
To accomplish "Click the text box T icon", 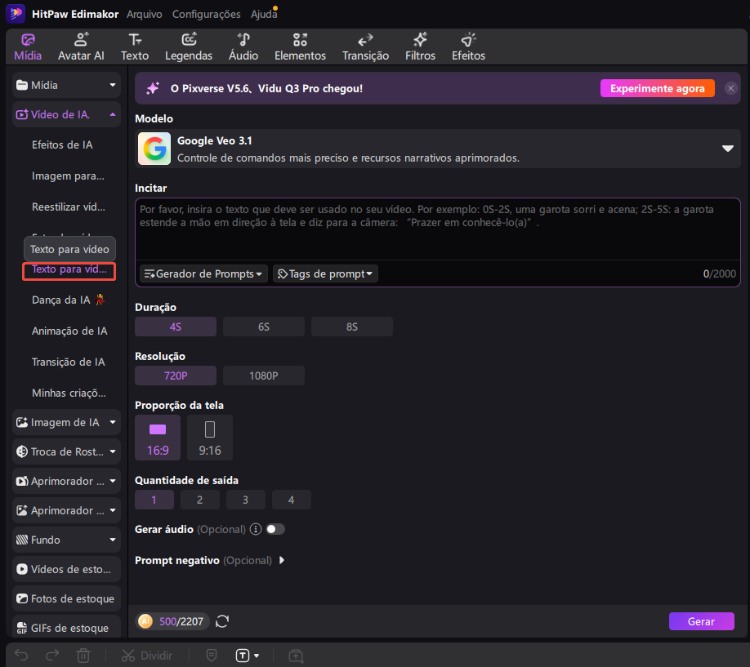I will [x=243, y=656].
